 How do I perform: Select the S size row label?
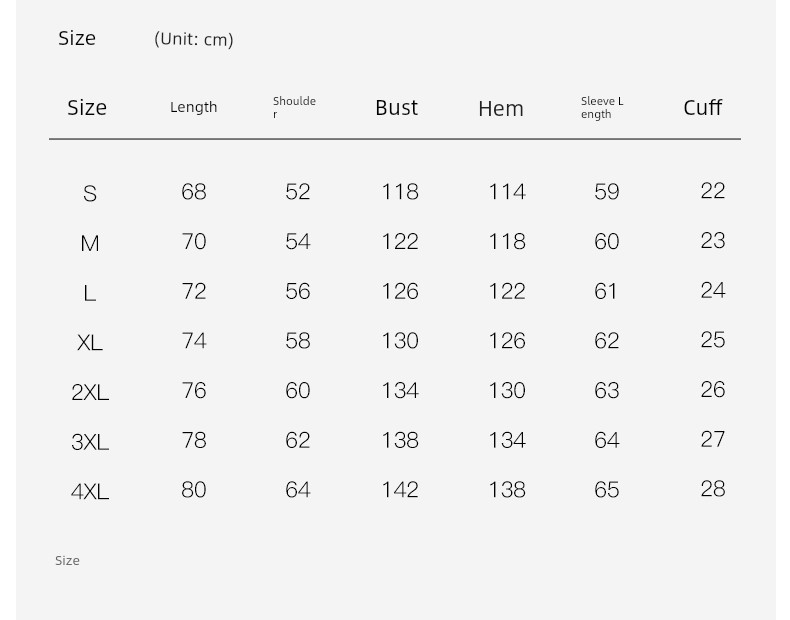click(x=90, y=193)
